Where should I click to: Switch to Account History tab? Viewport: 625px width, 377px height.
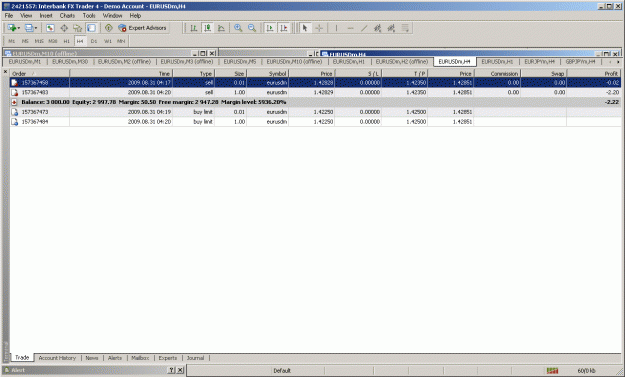57,358
